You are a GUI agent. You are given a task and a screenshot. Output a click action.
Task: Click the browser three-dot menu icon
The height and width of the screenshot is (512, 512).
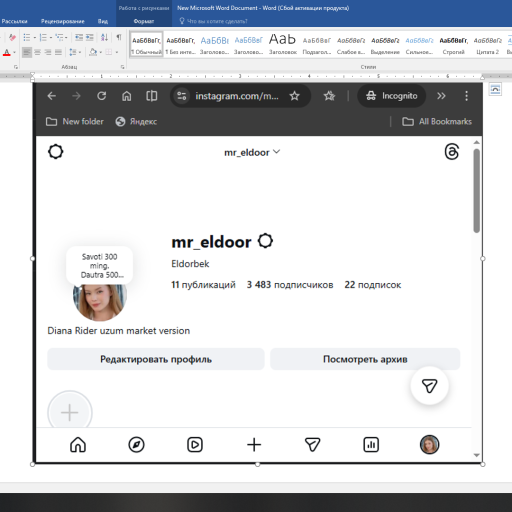tap(466, 96)
